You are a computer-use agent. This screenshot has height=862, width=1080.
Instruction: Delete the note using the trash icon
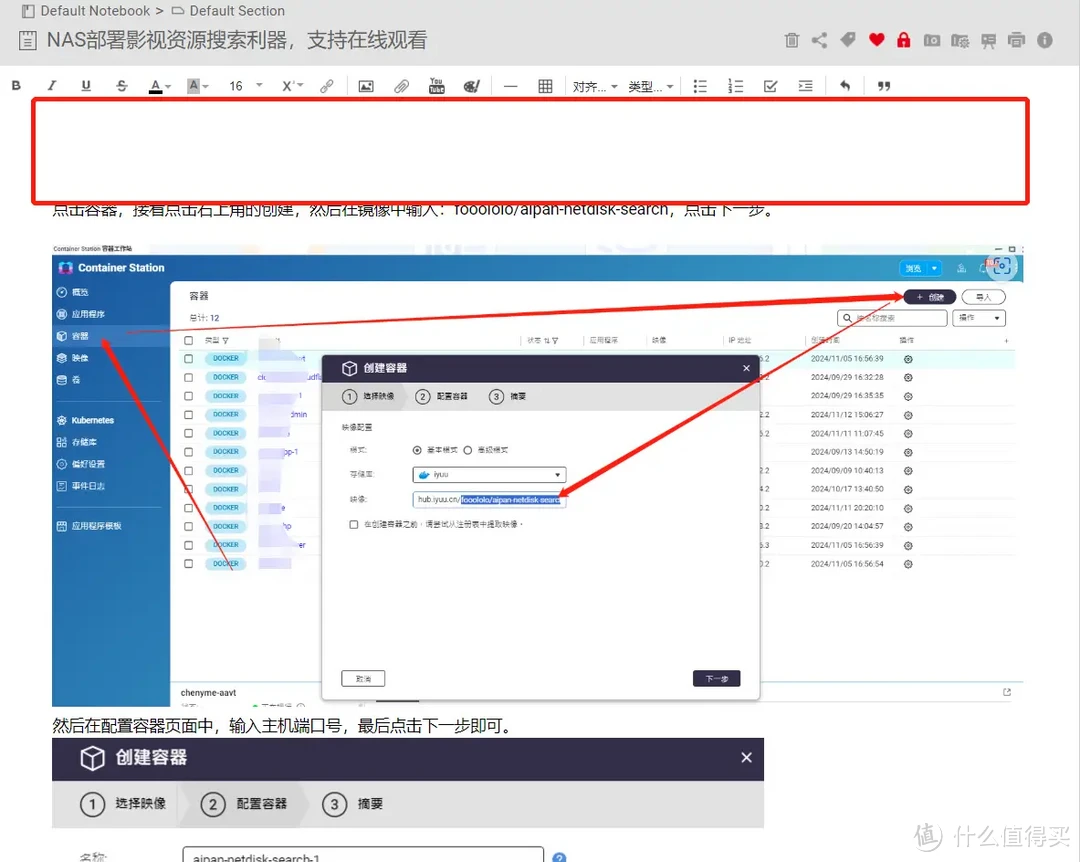pyautogui.click(x=791, y=39)
